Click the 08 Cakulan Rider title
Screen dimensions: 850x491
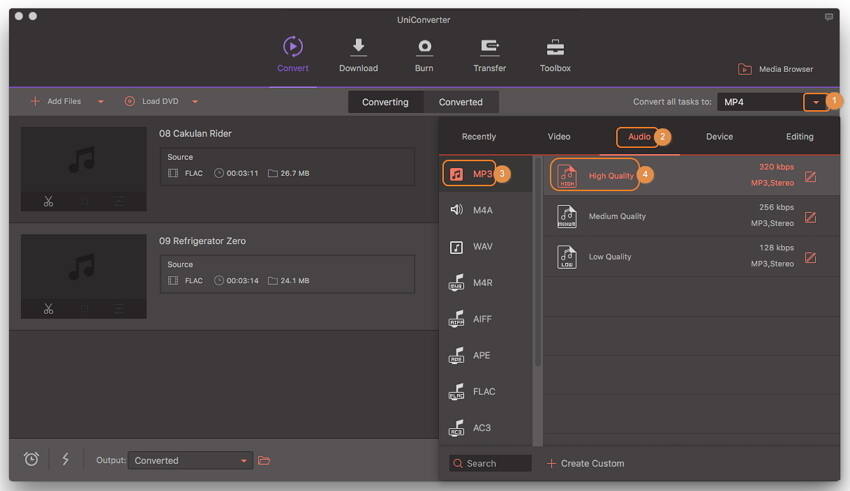(195, 133)
